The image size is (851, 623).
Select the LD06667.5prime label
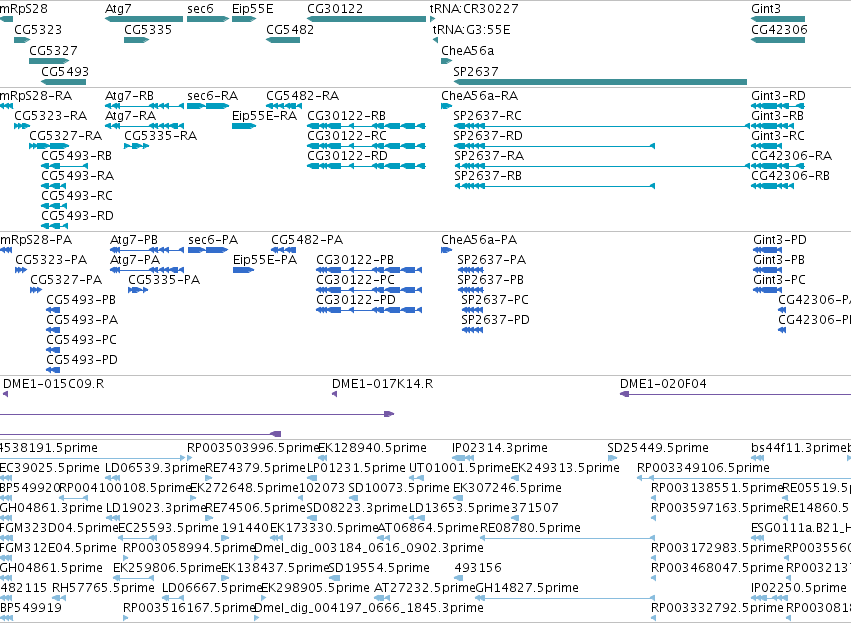212,588
